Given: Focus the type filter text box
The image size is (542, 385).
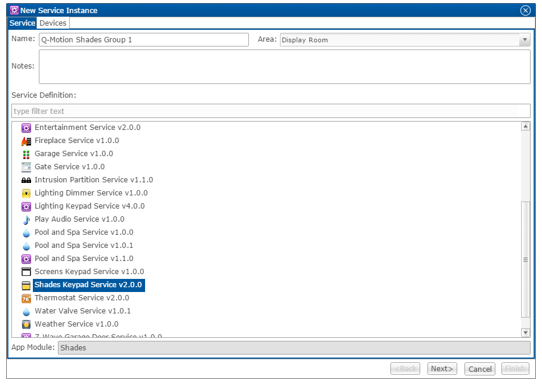Looking at the screenshot, I should (271, 111).
